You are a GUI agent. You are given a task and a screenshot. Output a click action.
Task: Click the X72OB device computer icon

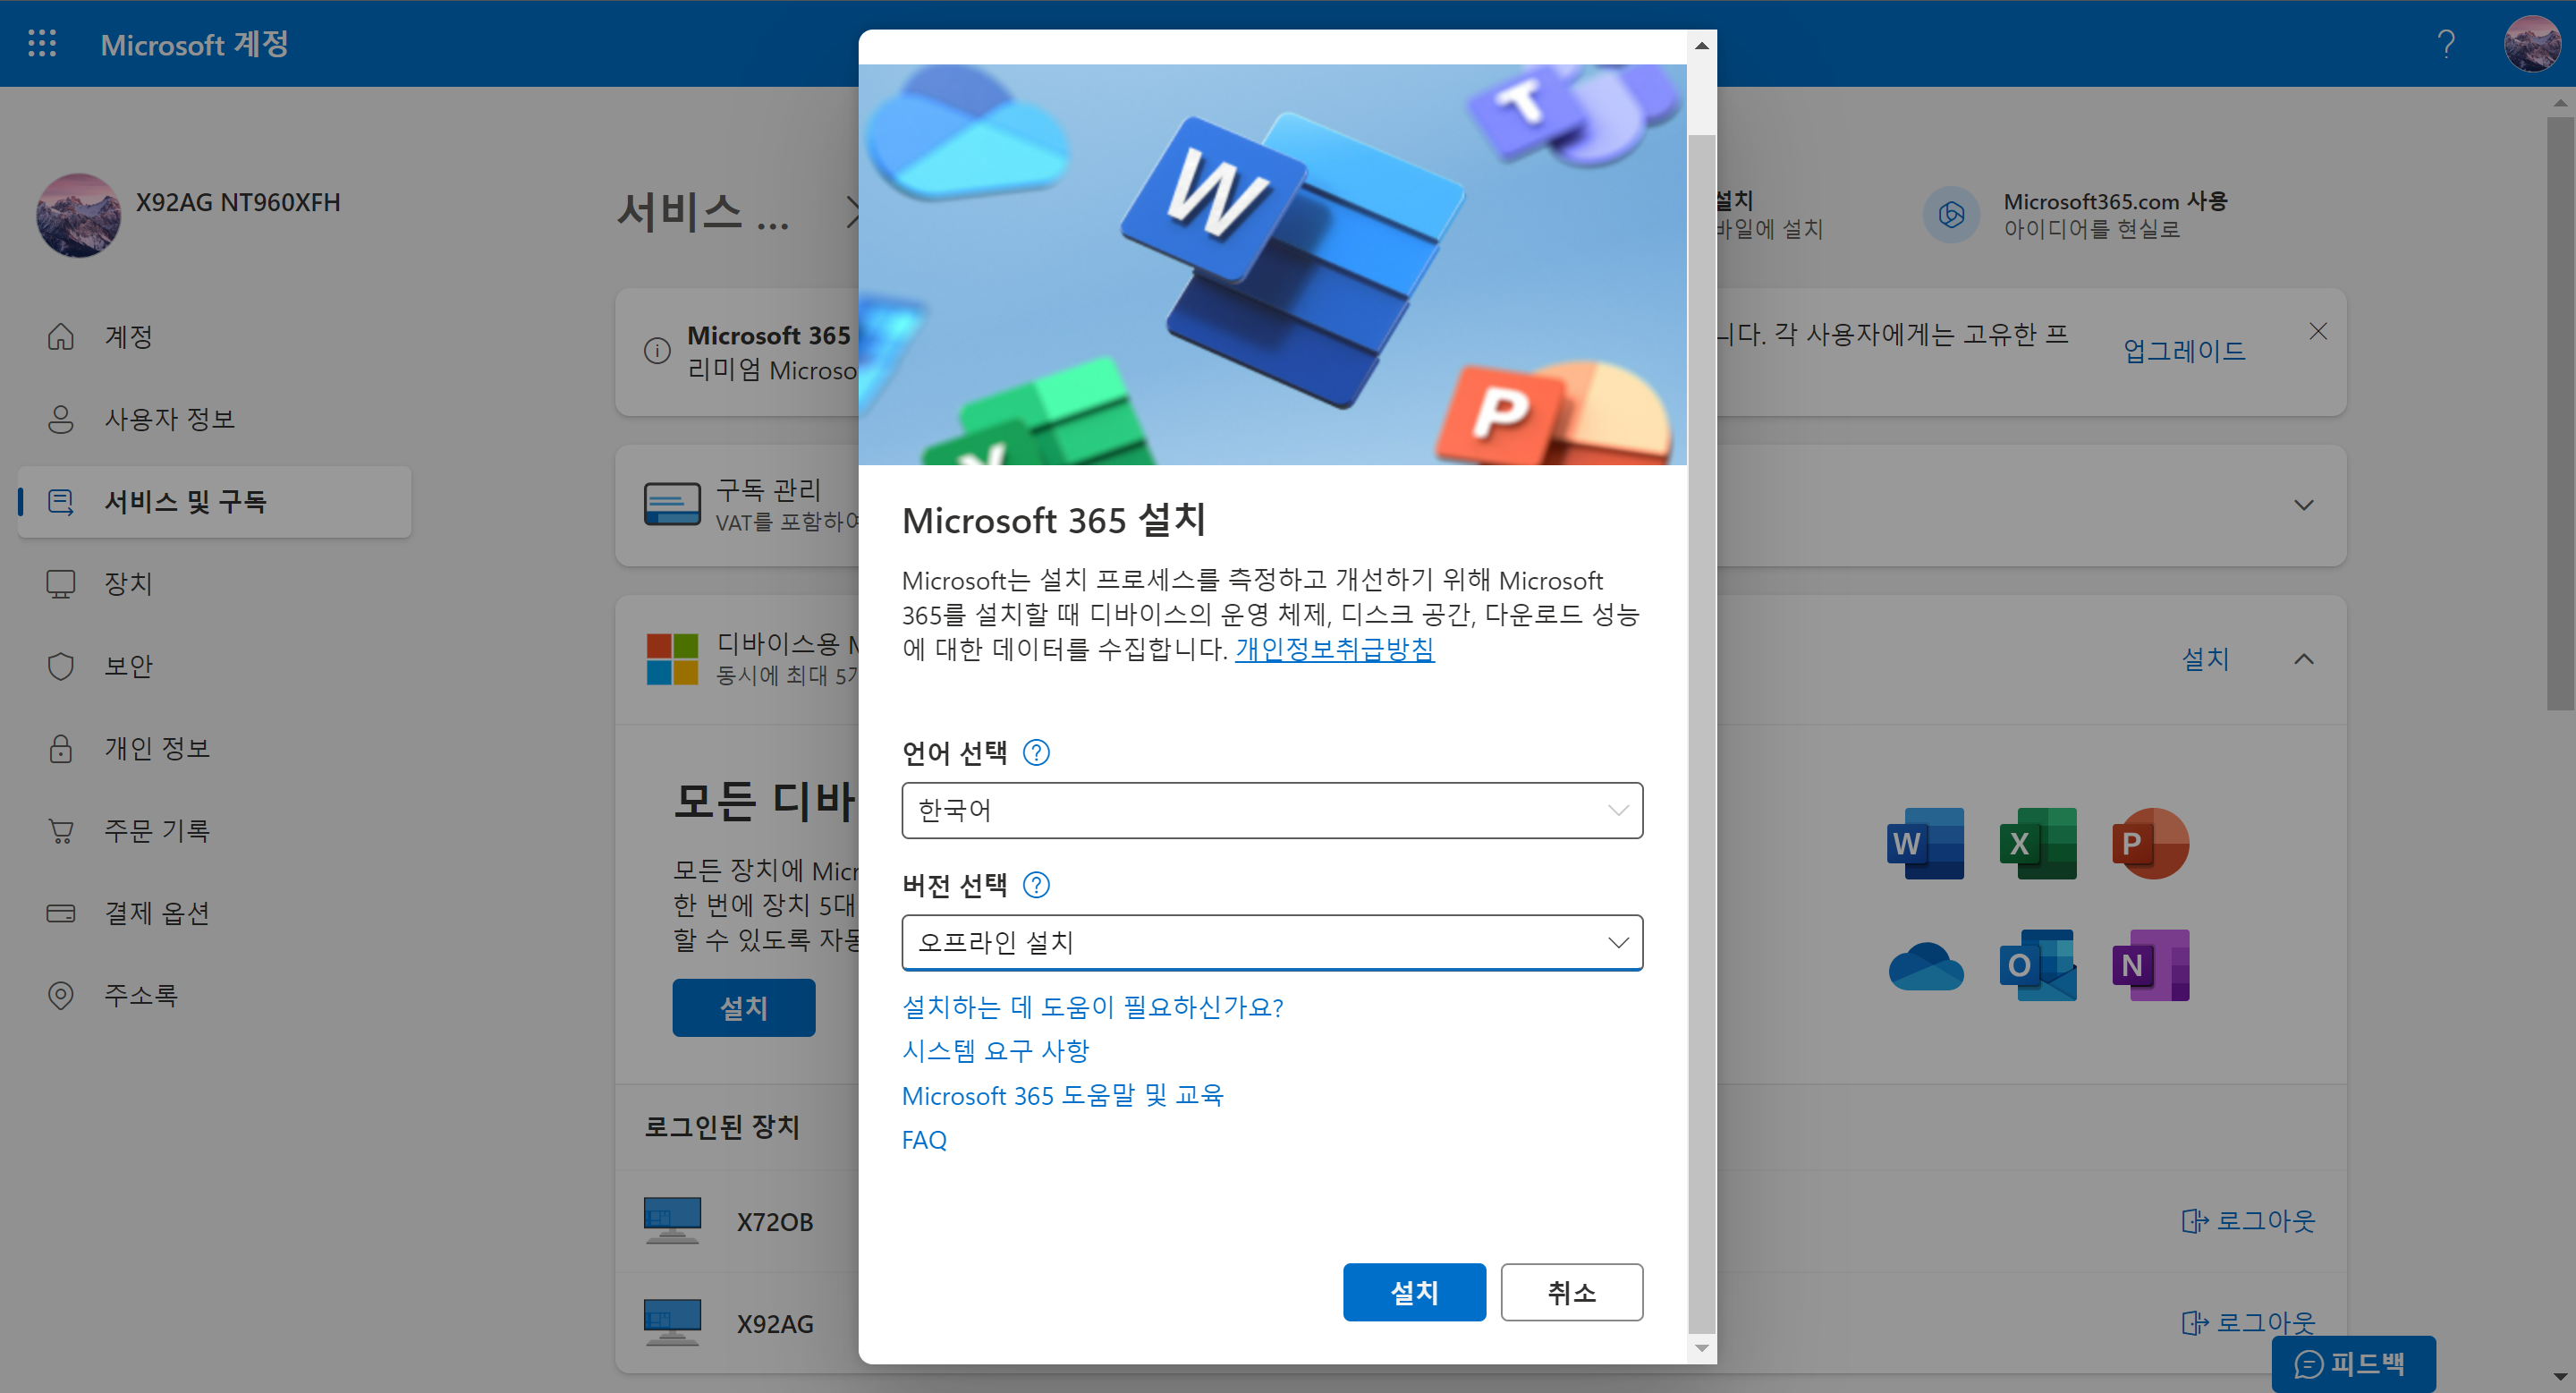[672, 1221]
